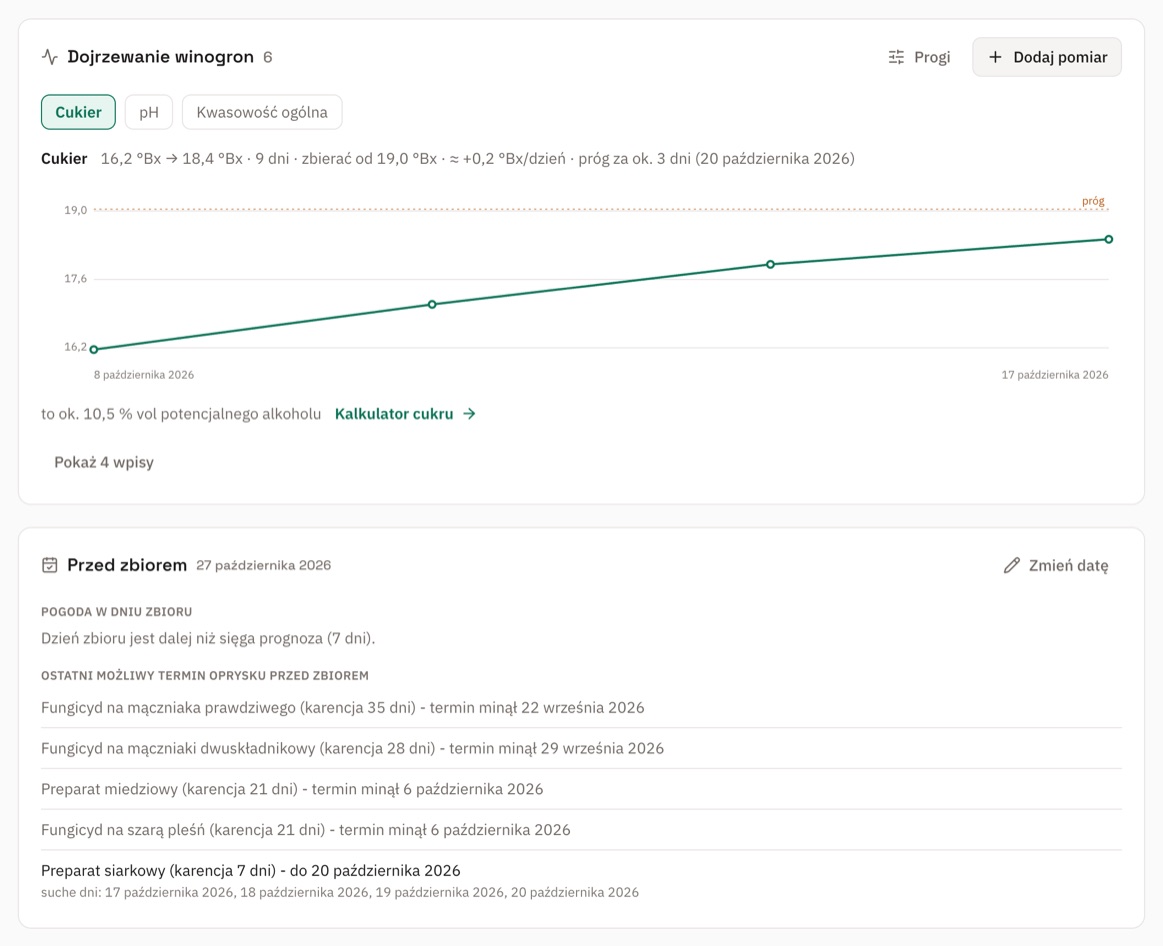Select the Fungicyd na szarą pleśń row
Image resolution: width=1163 pixels, height=946 pixels.
pos(582,830)
